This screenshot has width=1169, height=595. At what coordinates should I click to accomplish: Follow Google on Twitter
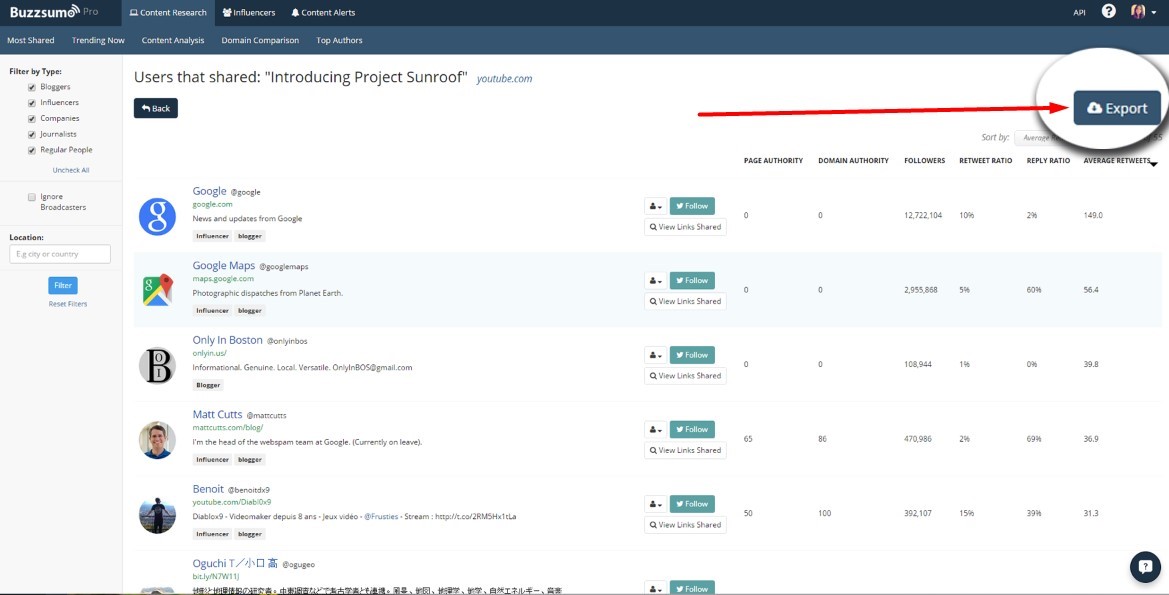[692, 207]
